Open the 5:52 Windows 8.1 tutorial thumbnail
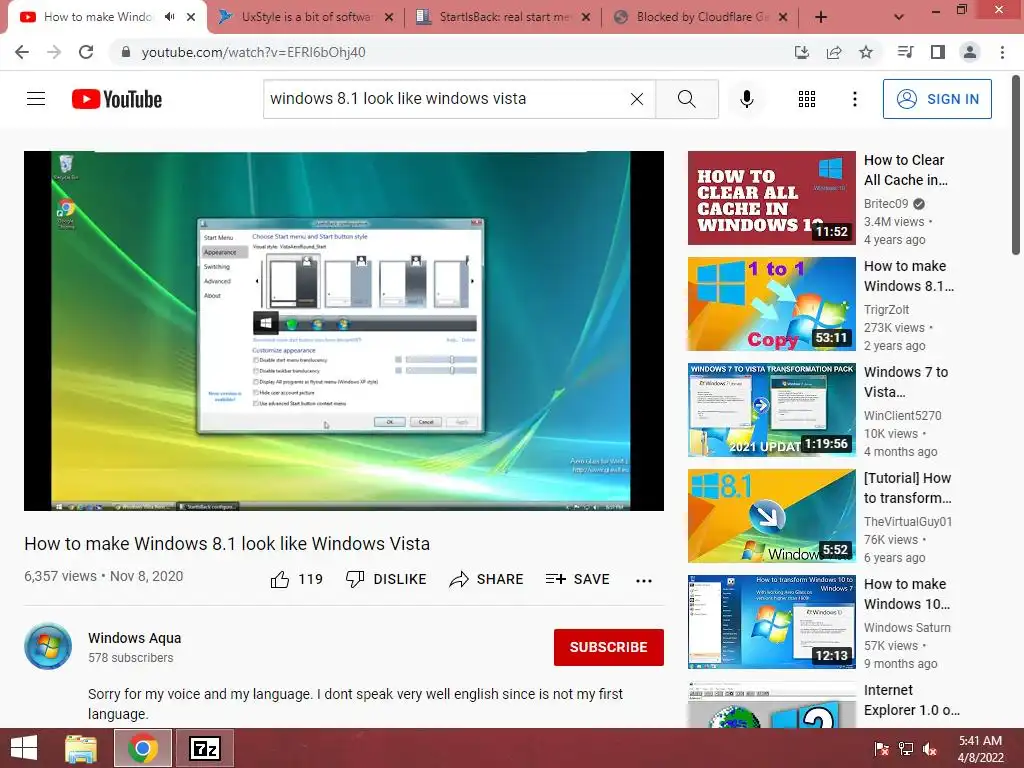This screenshot has height=768, width=1024. pos(771,516)
